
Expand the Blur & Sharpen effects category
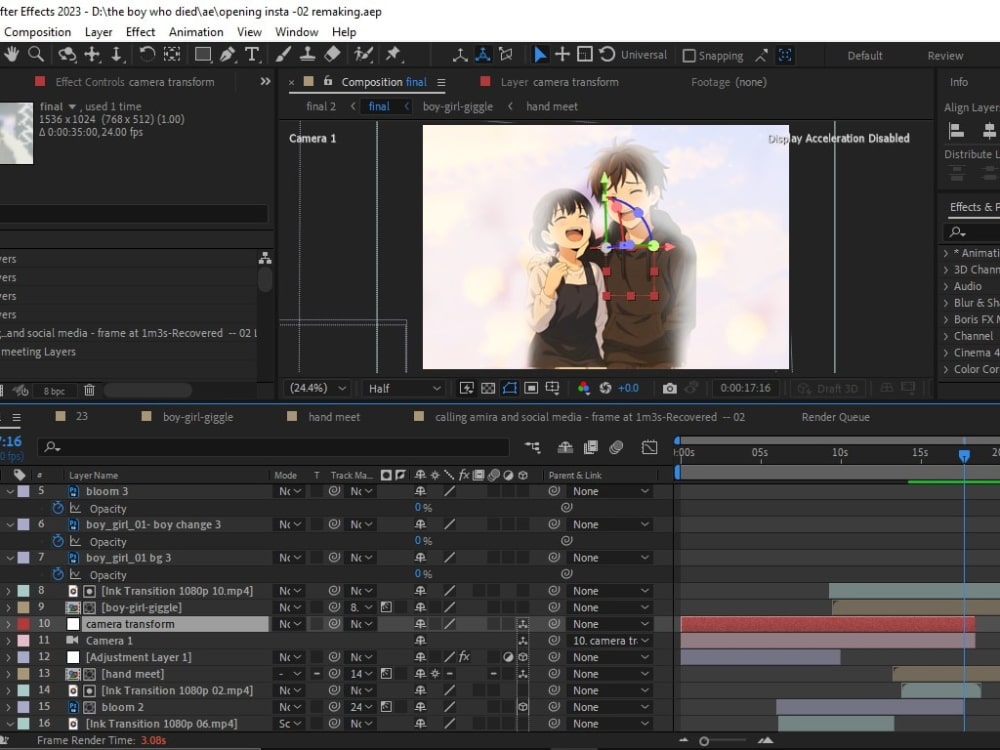(946, 303)
